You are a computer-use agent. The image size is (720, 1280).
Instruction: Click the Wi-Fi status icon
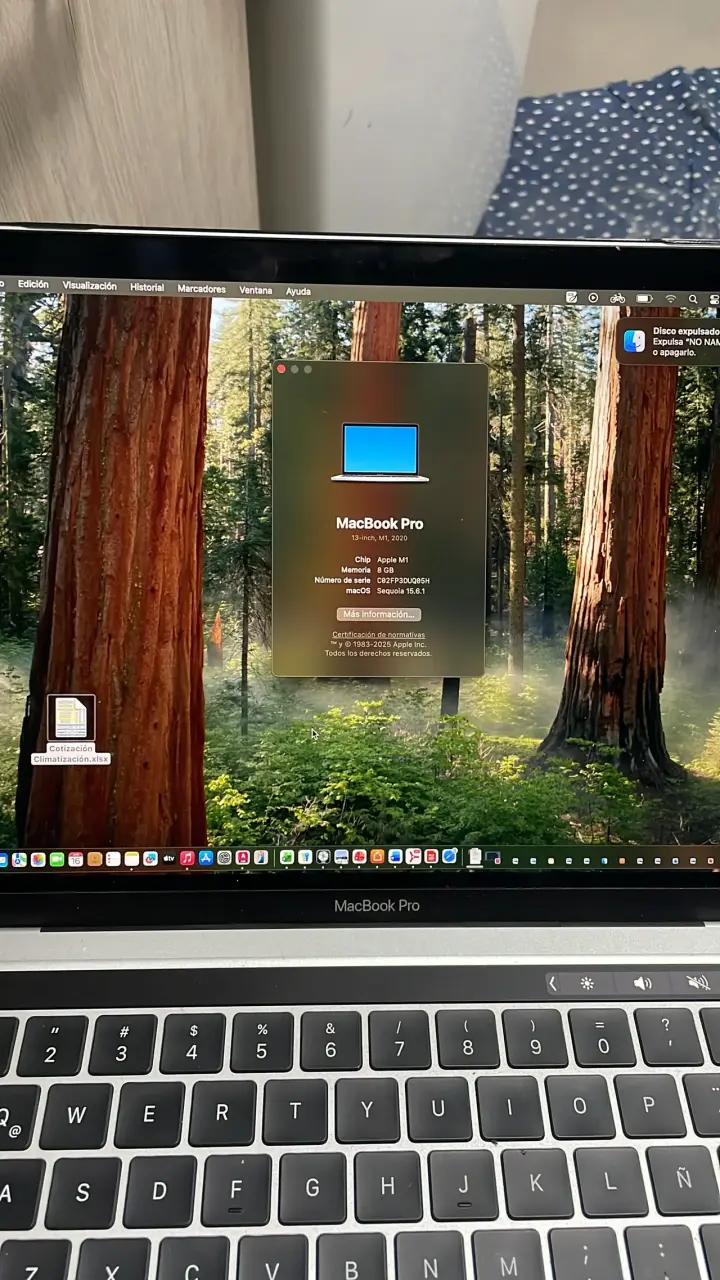[670, 299]
